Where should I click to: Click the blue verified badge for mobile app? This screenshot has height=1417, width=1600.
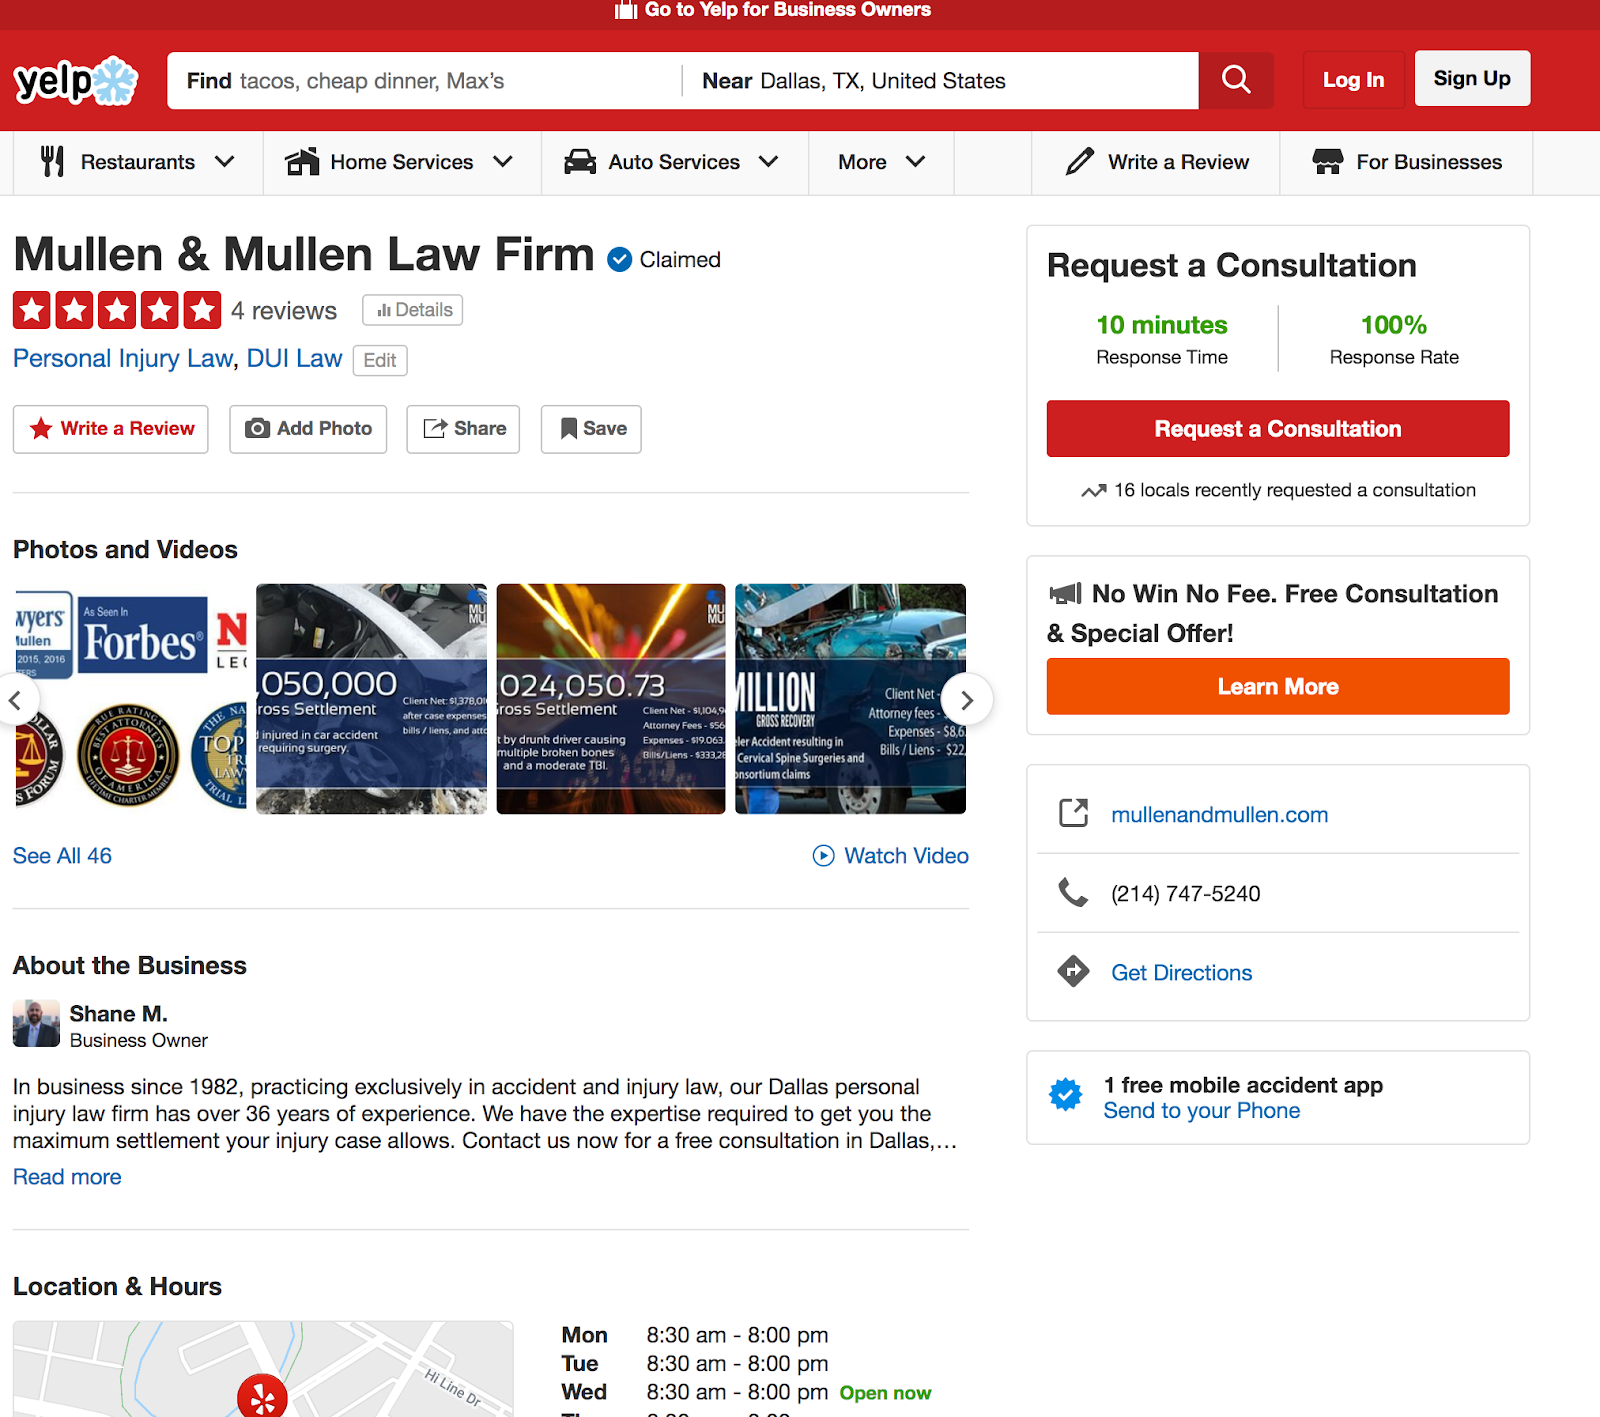1066,1095
